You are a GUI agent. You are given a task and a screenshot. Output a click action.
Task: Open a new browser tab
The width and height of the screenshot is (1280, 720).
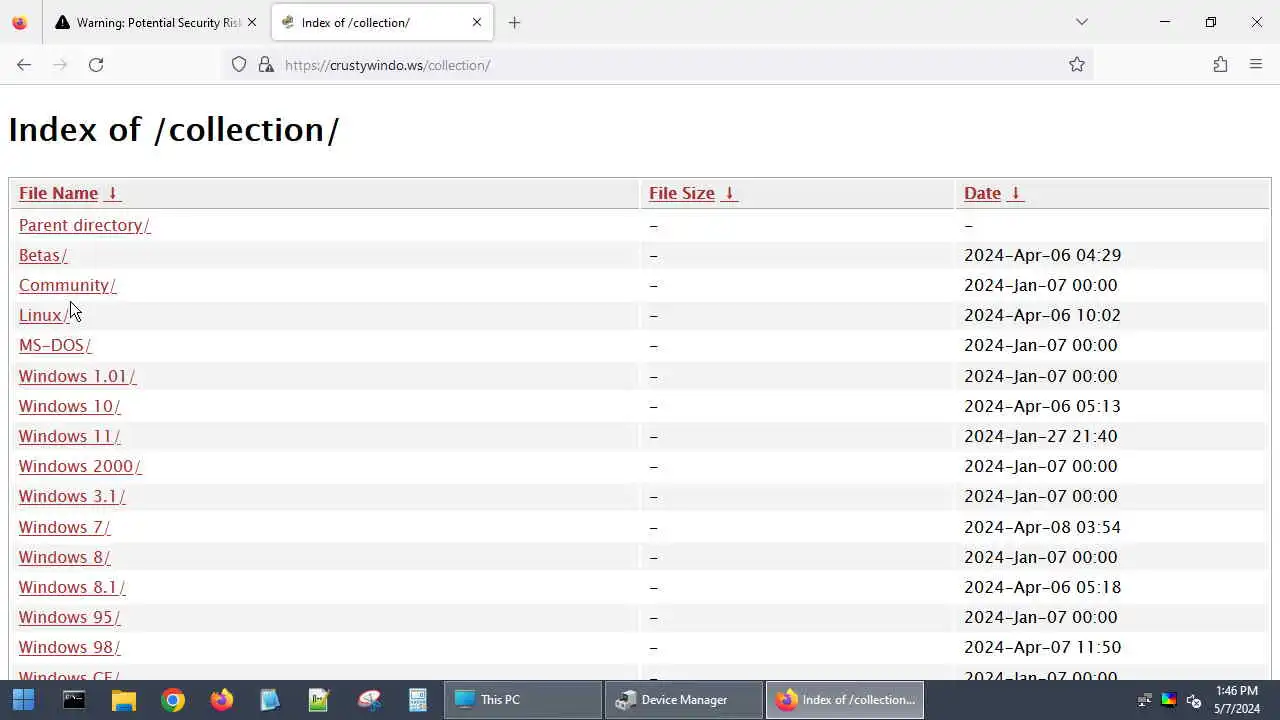[514, 22]
